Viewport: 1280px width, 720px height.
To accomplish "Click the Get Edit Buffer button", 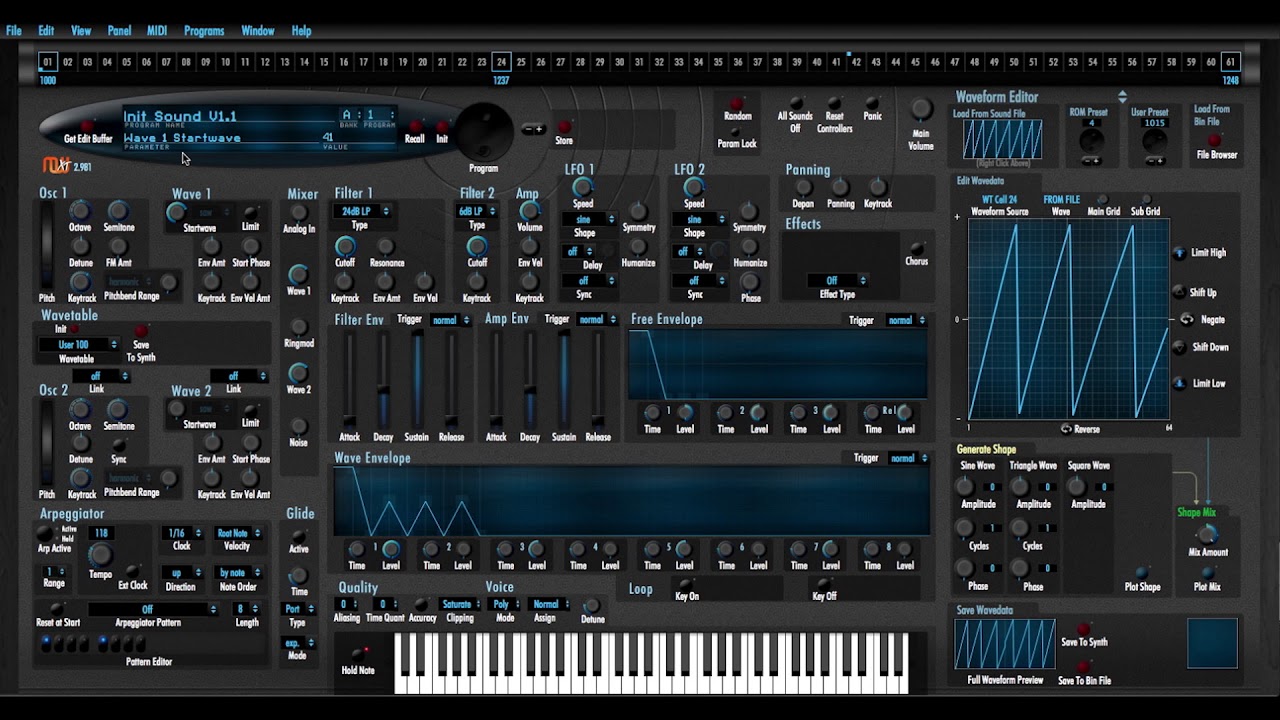I will click(x=88, y=127).
